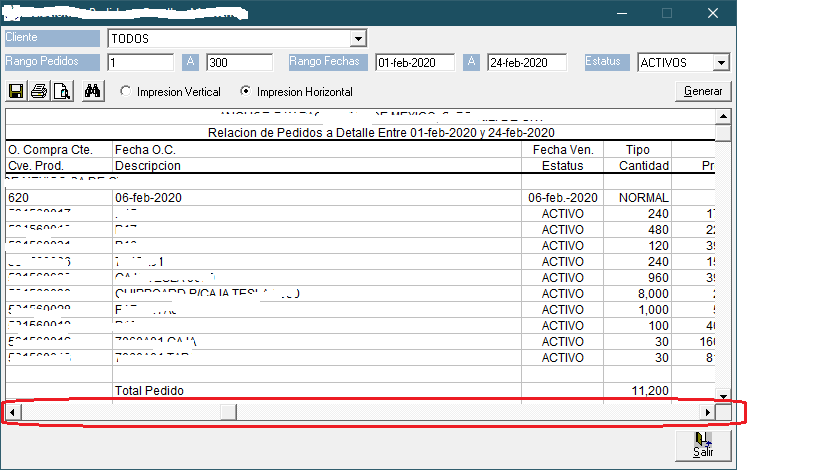
Task: Click the Total Pedido label
Action: (x=149, y=391)
